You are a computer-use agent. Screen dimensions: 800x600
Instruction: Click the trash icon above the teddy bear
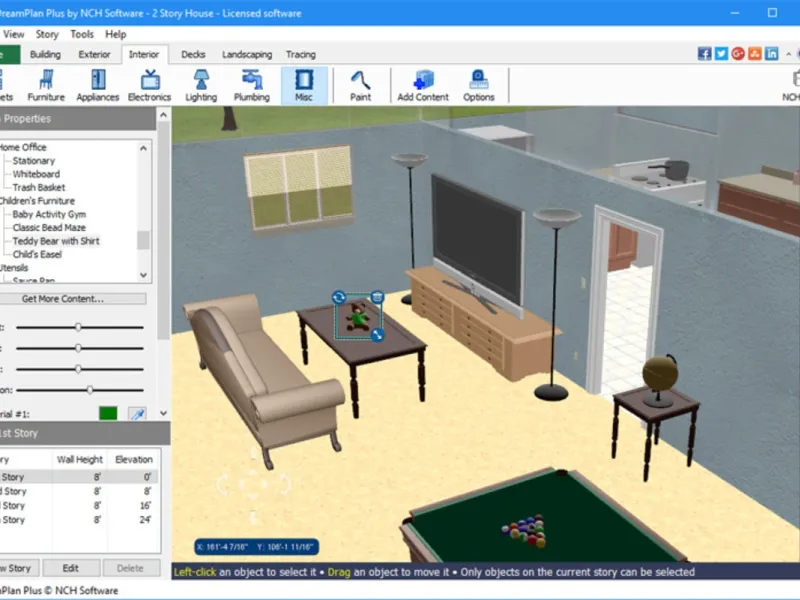click(x=377, y=297)
